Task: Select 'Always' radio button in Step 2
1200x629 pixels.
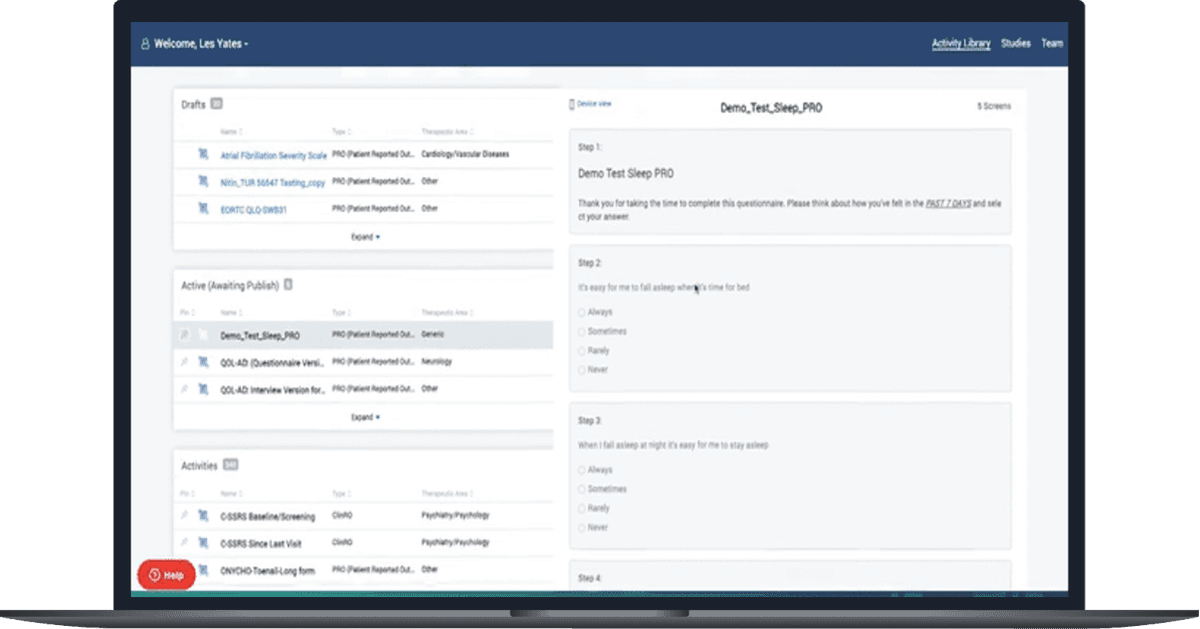Action: pyautogui.click(x=582, y=312)
